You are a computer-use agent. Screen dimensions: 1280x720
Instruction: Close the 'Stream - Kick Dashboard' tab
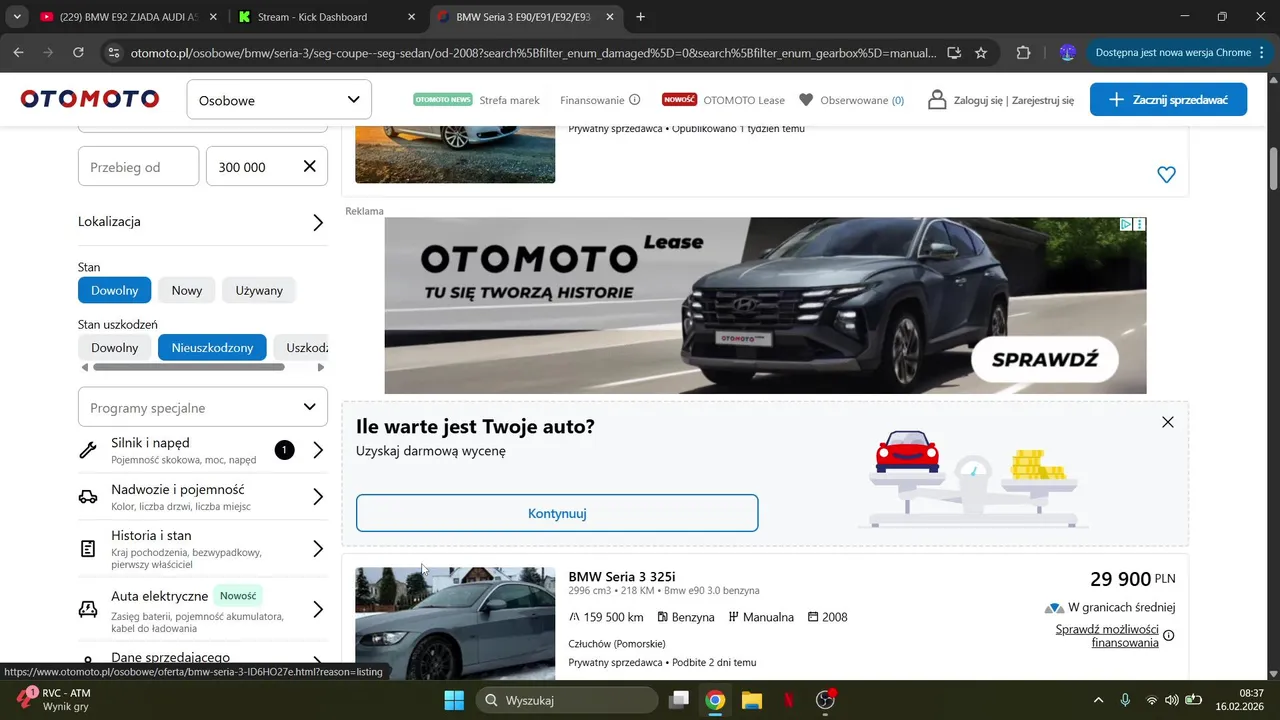pos(412,17)
